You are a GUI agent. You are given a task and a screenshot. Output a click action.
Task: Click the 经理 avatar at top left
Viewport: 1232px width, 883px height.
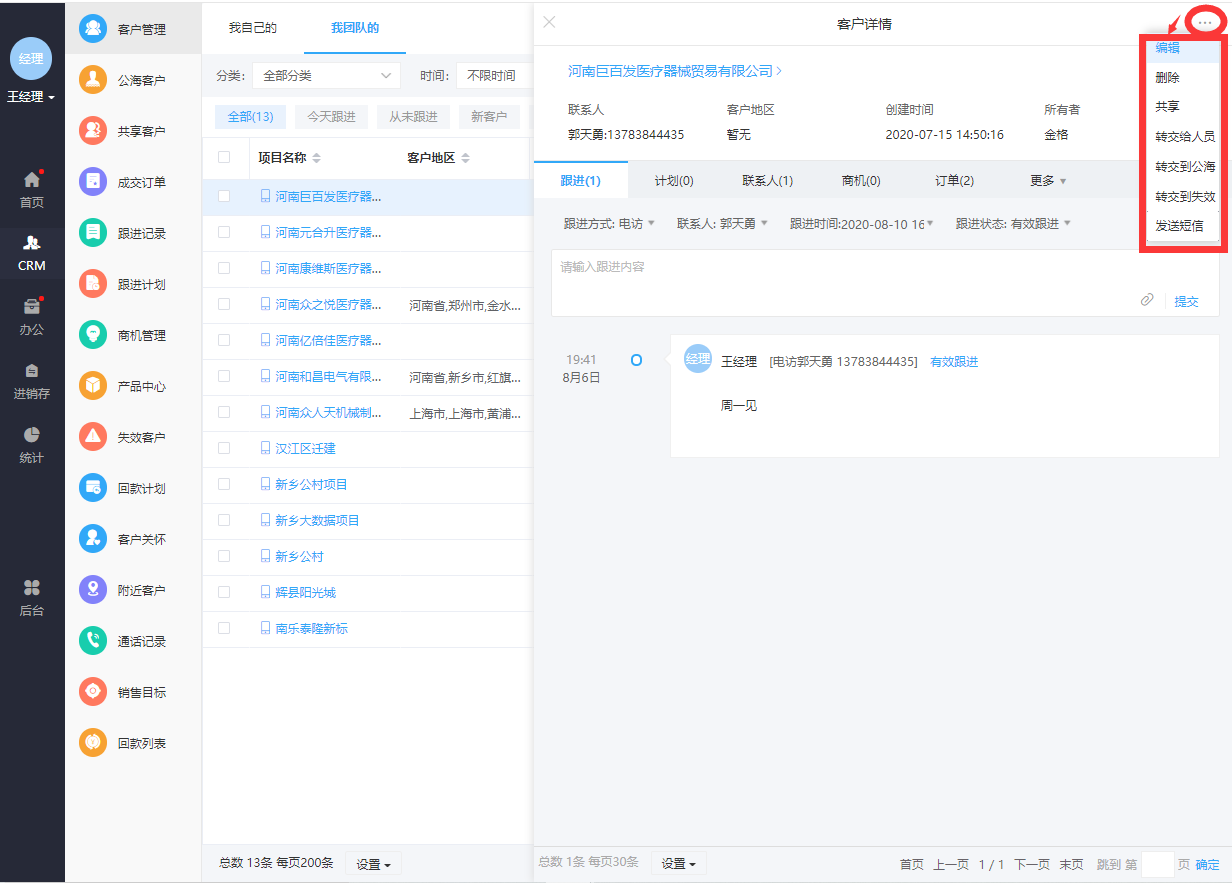point(31,59)
